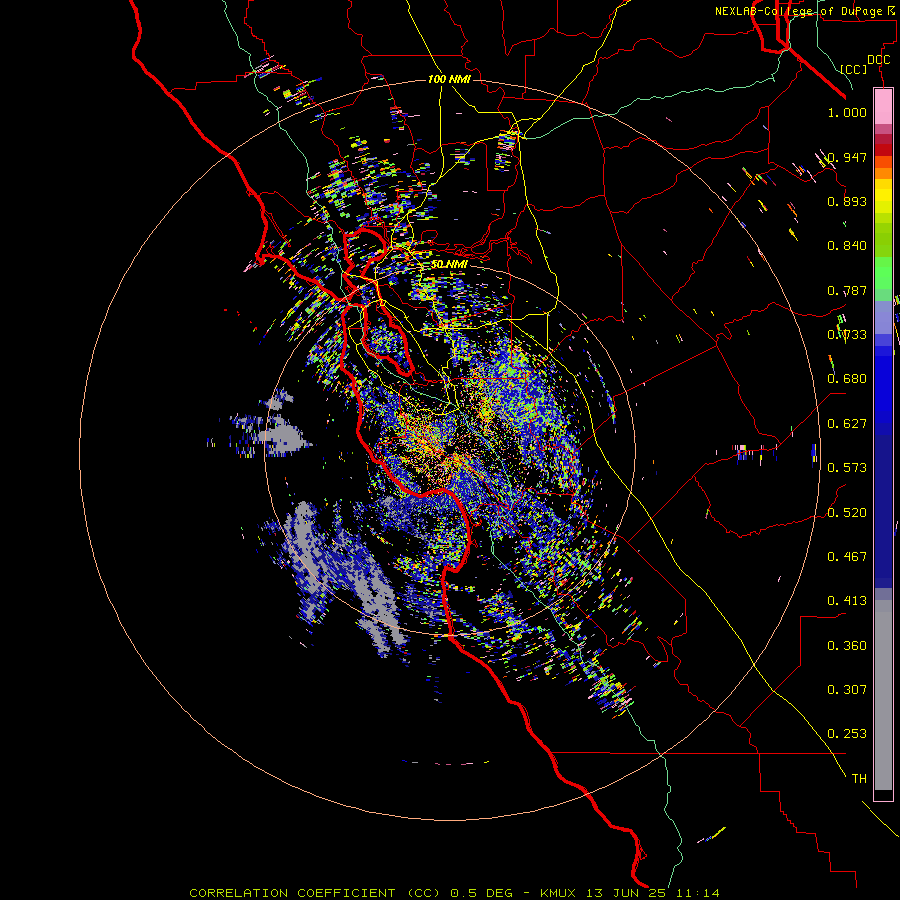Image resolution: width=900 pixels, height=900 pixels.
Task: Click the [CC] product label near legend
Action: click(853, 69)
